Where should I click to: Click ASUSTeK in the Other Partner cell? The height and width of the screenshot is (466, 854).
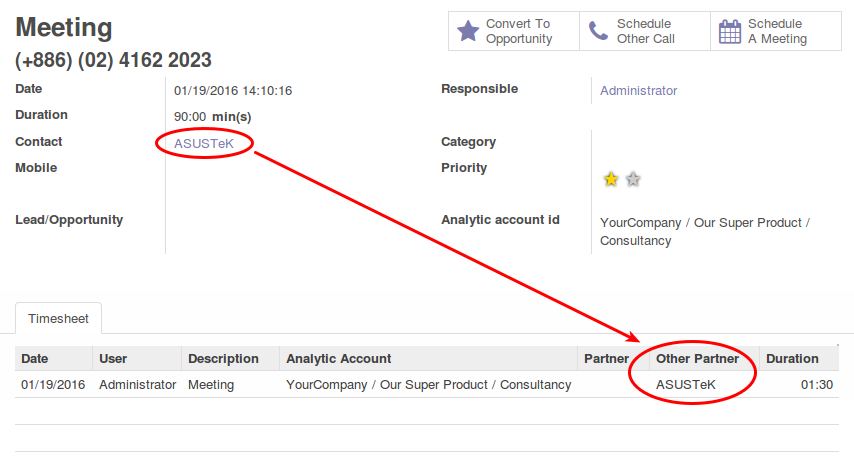[685, 385]
